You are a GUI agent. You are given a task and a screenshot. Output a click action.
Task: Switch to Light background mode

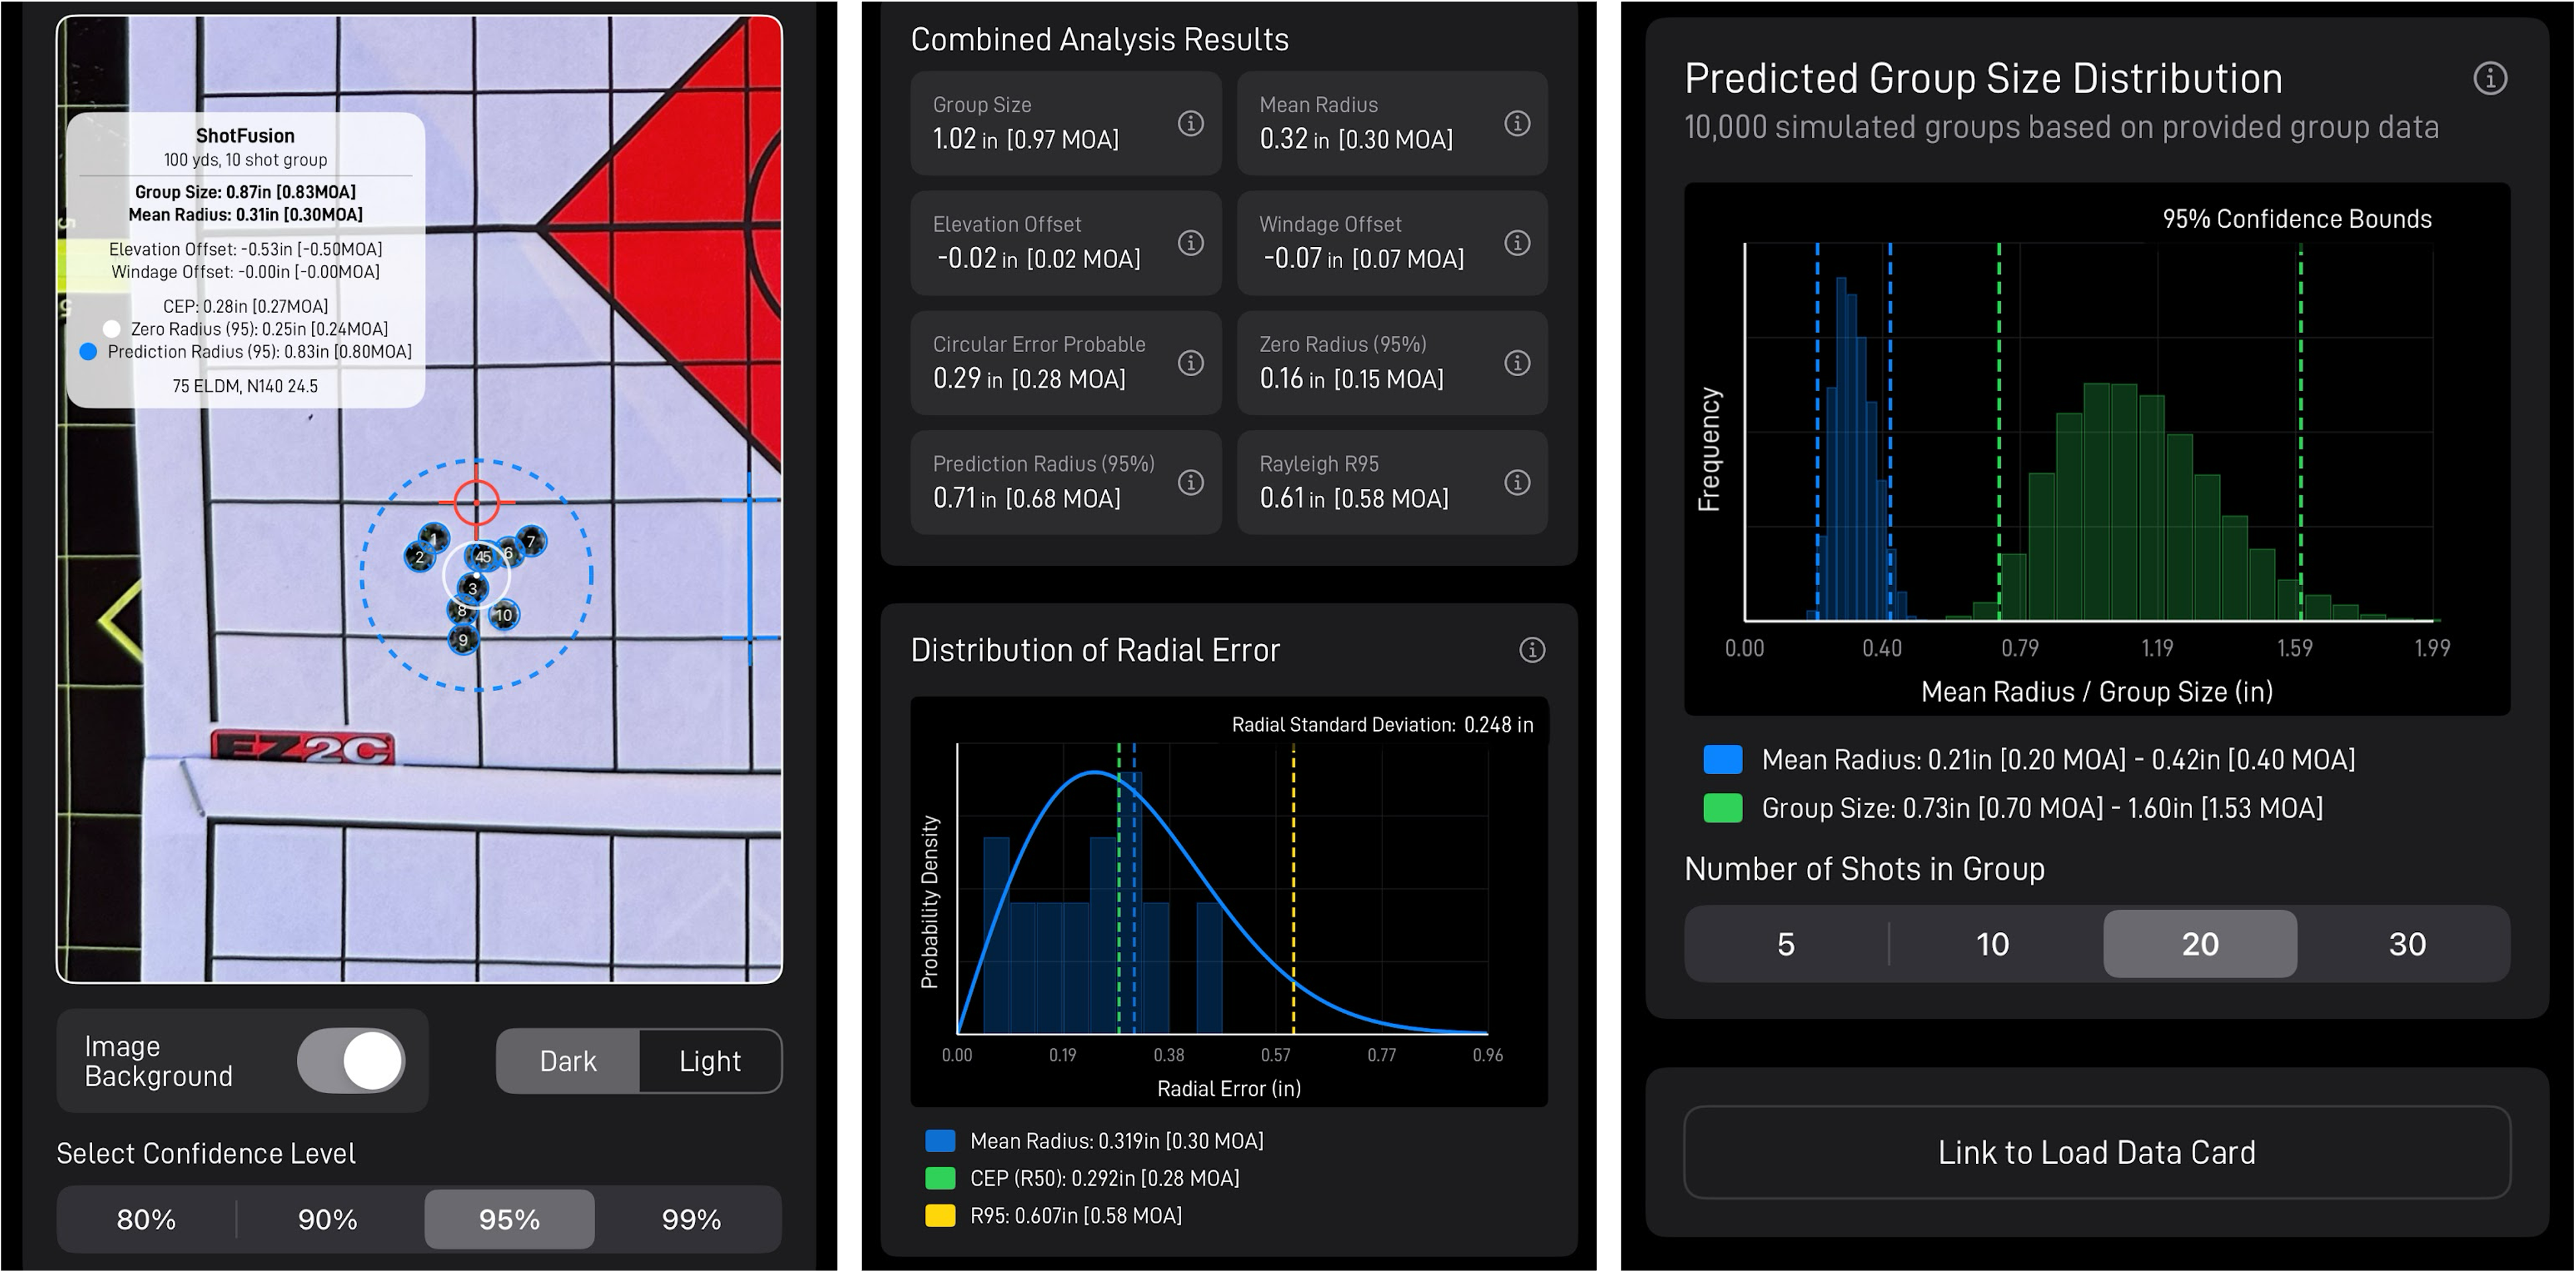tap(710, 1061)
